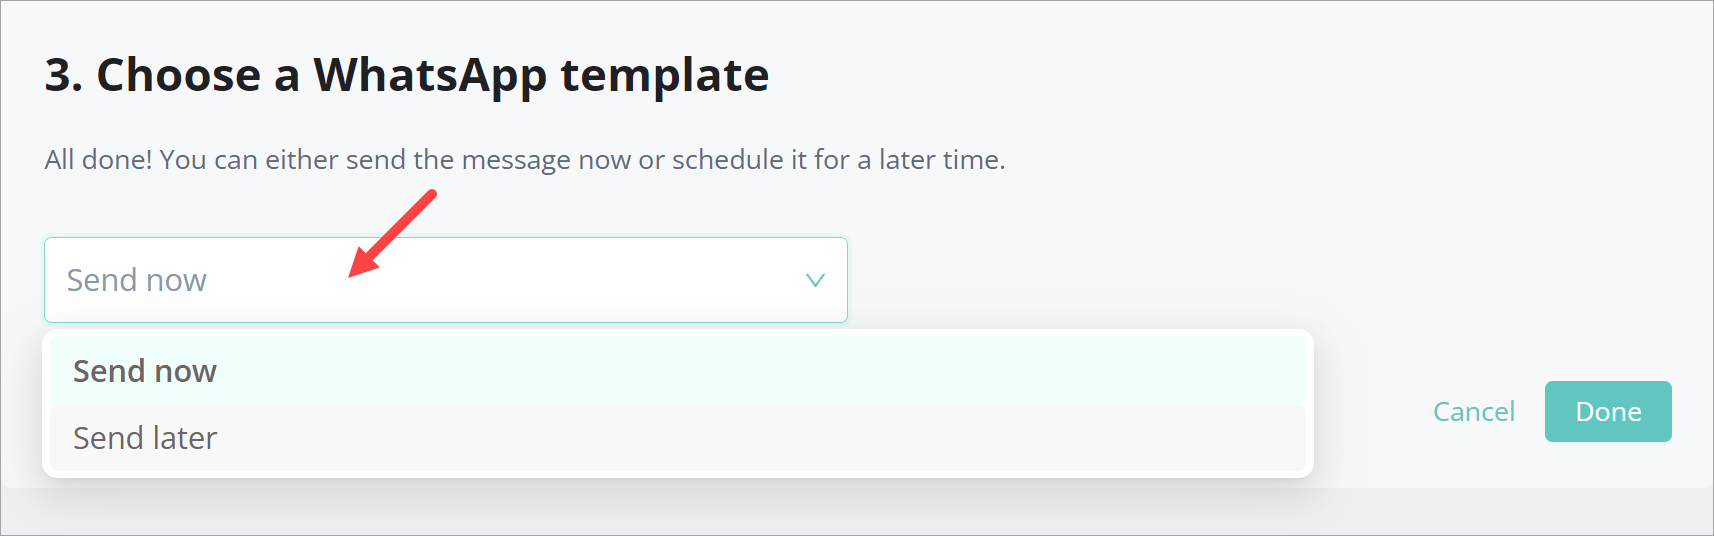
Task: Toggle the teal chevron on the select box
Action: coord(815,280)
